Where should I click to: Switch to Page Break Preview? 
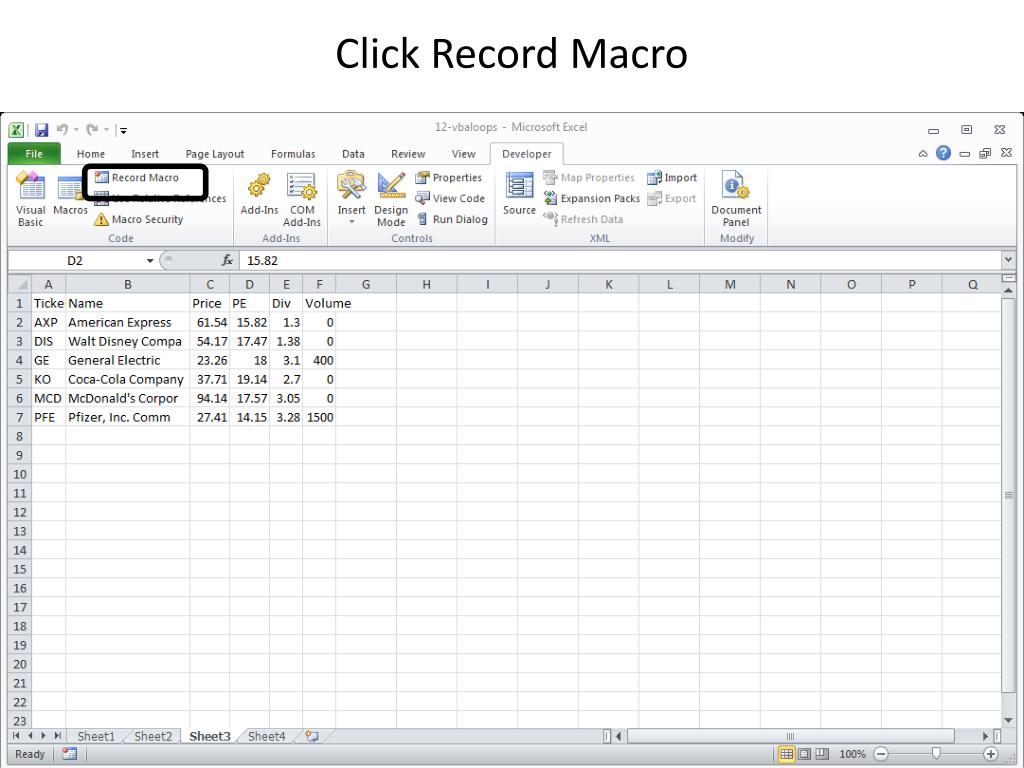822,754
